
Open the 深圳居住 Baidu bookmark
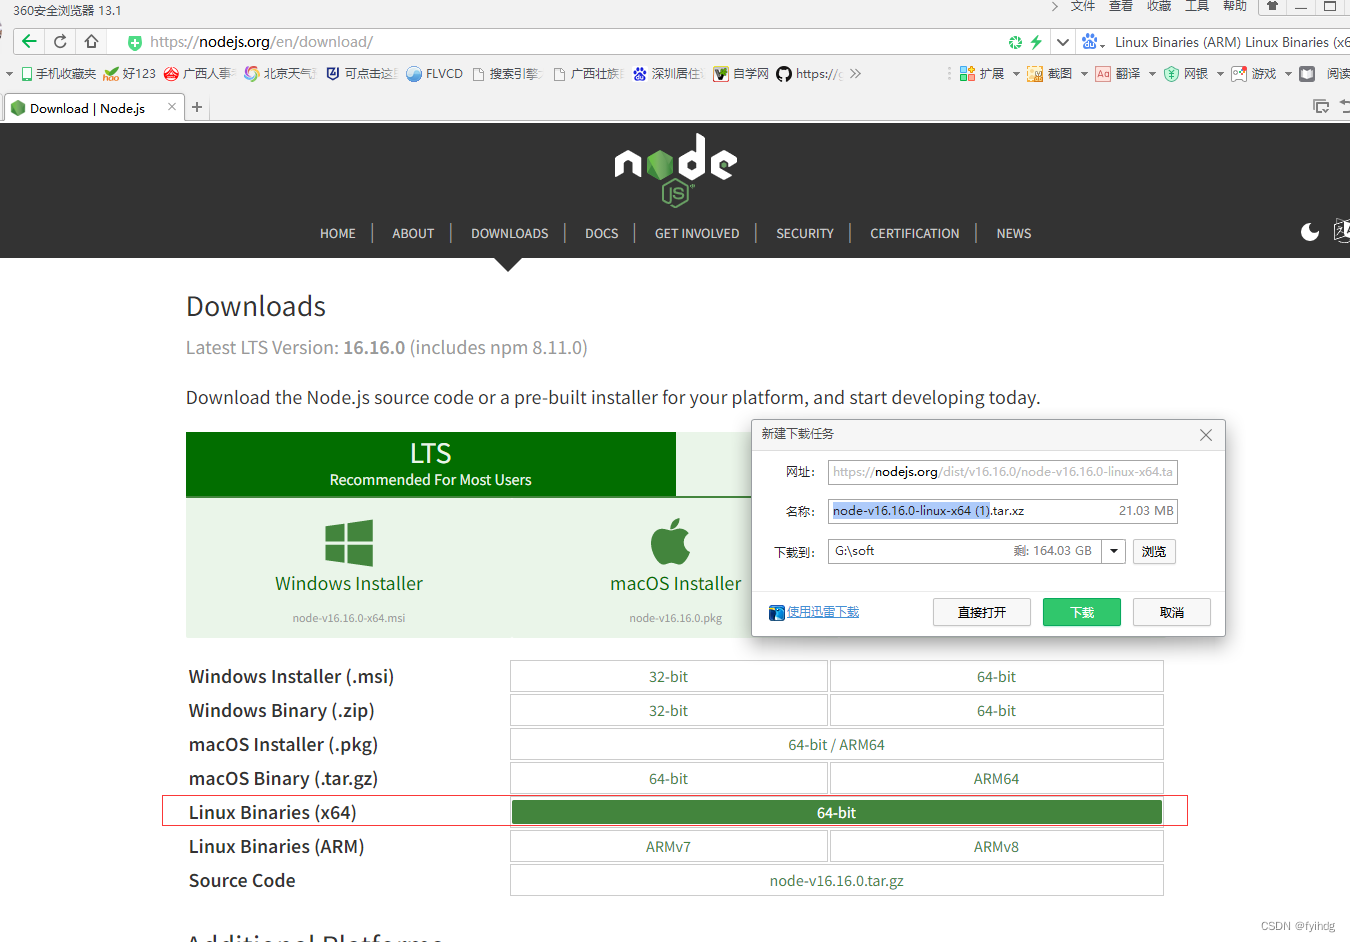(668, 74)
